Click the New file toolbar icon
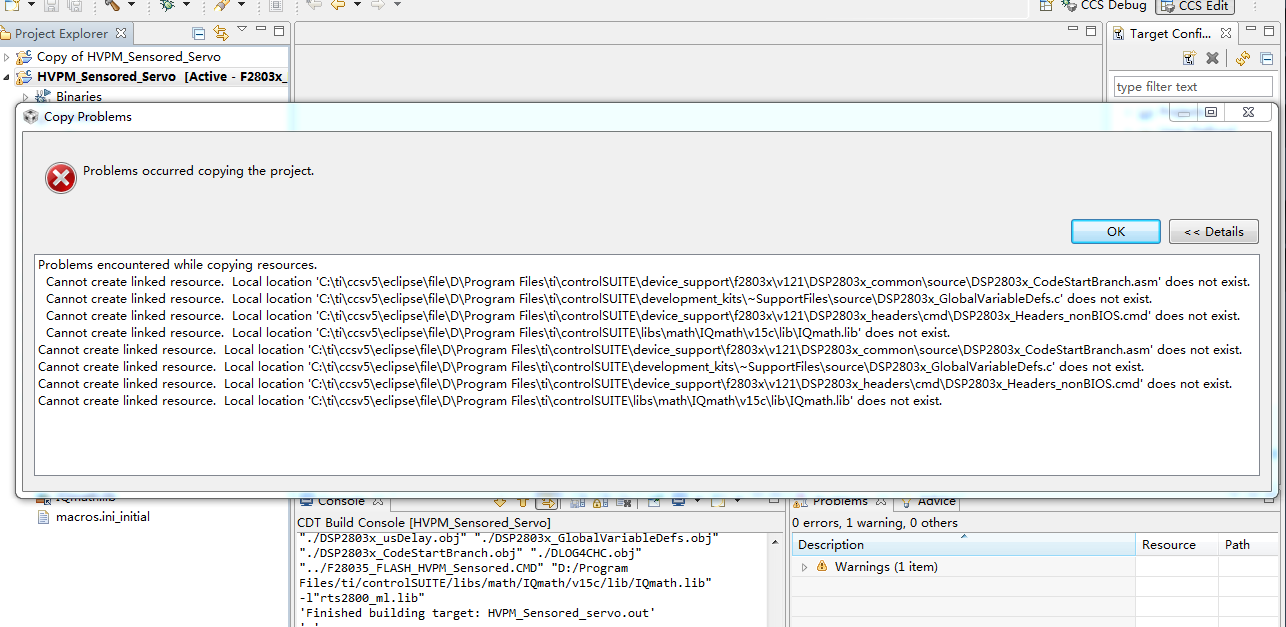 pos(12,5)
